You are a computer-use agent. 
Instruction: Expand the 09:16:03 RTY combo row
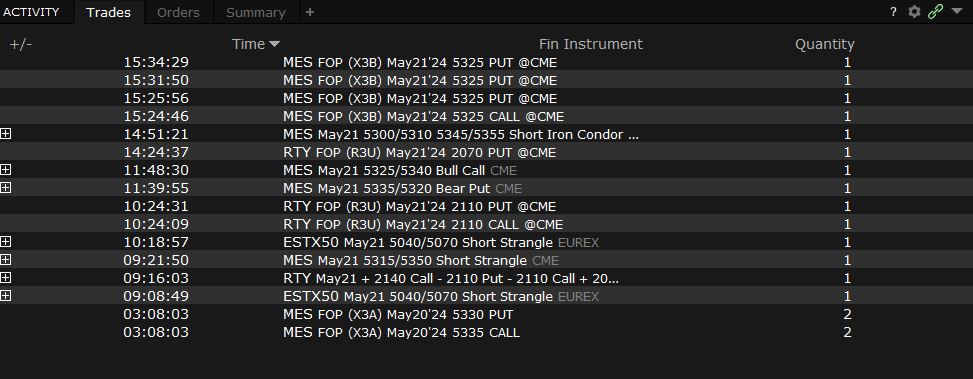6,278
